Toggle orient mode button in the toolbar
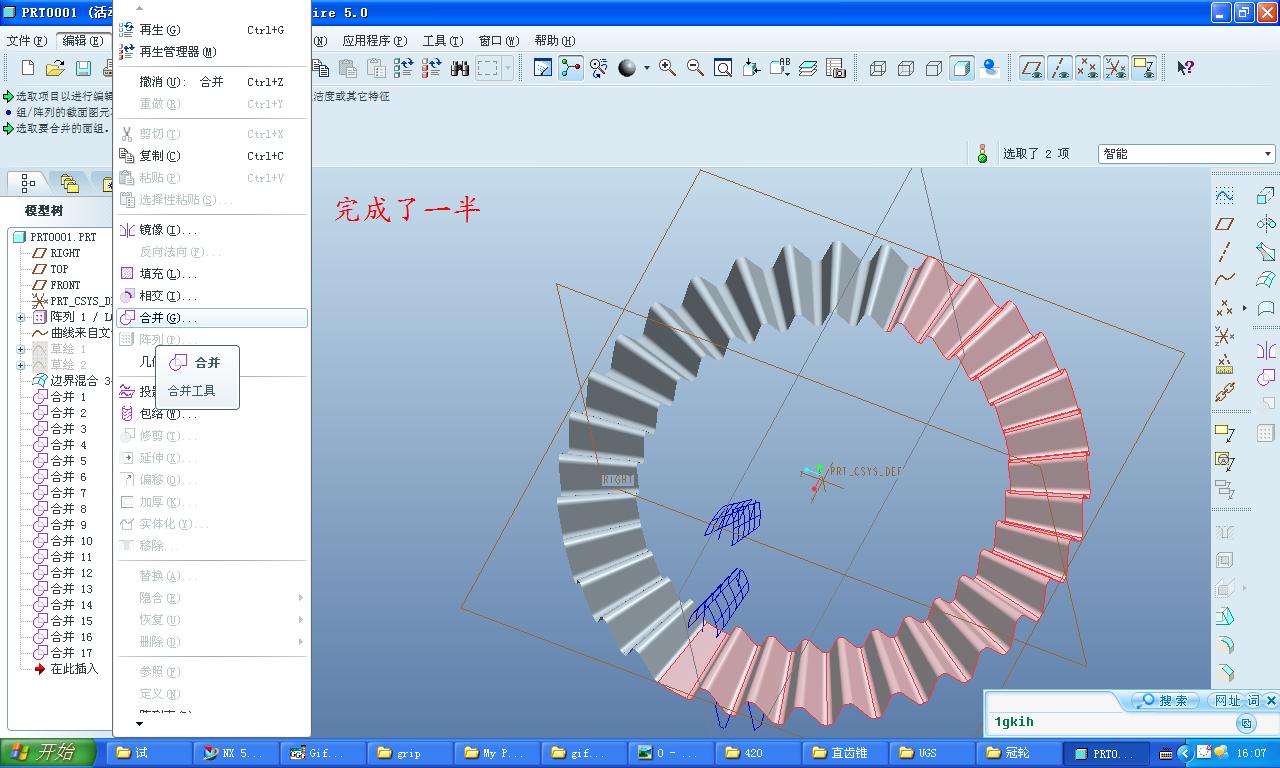The width and height of the screenshot is (1280, 768). (x=599, y=68)
